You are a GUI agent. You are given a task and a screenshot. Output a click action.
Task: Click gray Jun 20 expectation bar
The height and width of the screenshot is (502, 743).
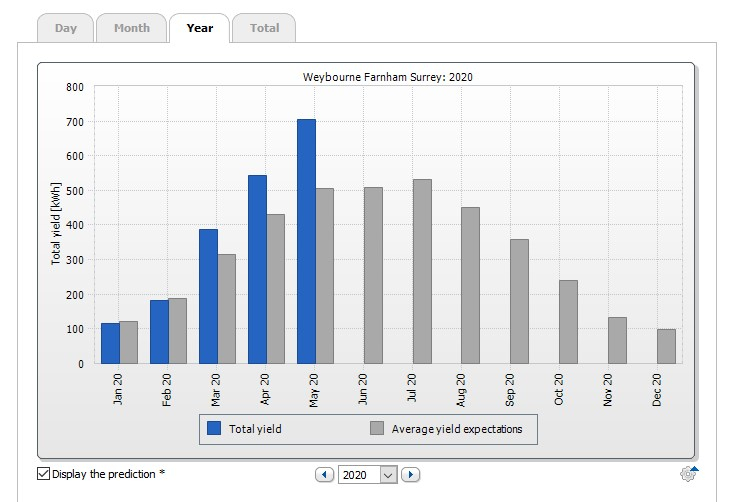[x=373, y=276]
